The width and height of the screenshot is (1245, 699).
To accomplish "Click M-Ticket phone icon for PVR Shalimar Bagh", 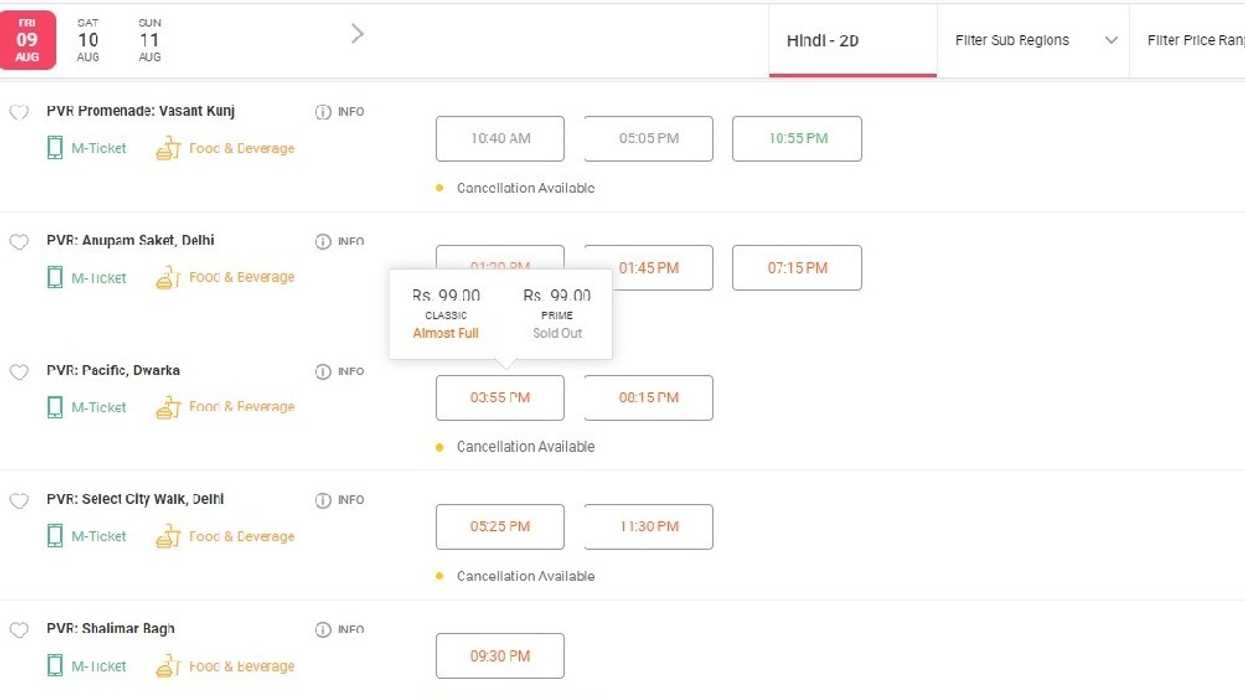I will pyautogui.click(x=55, y=666).
